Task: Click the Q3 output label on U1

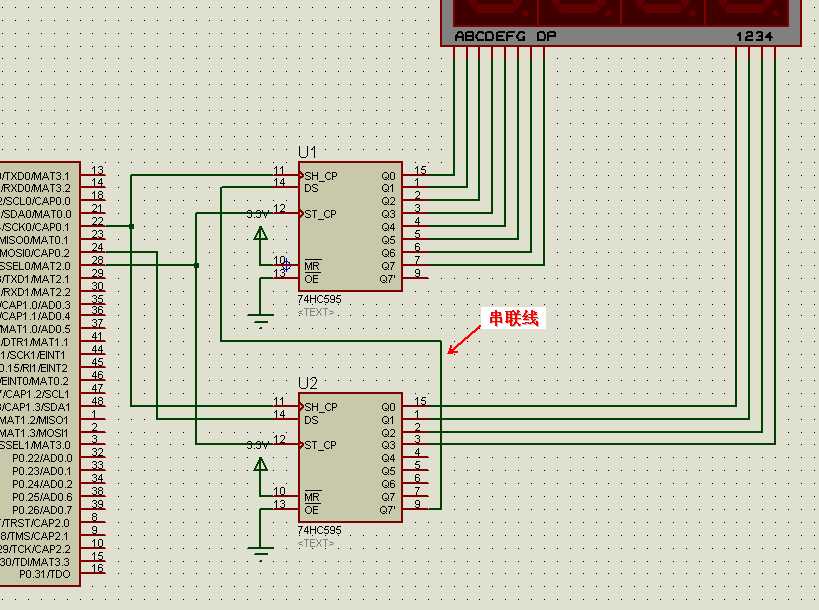Action: 388,214
